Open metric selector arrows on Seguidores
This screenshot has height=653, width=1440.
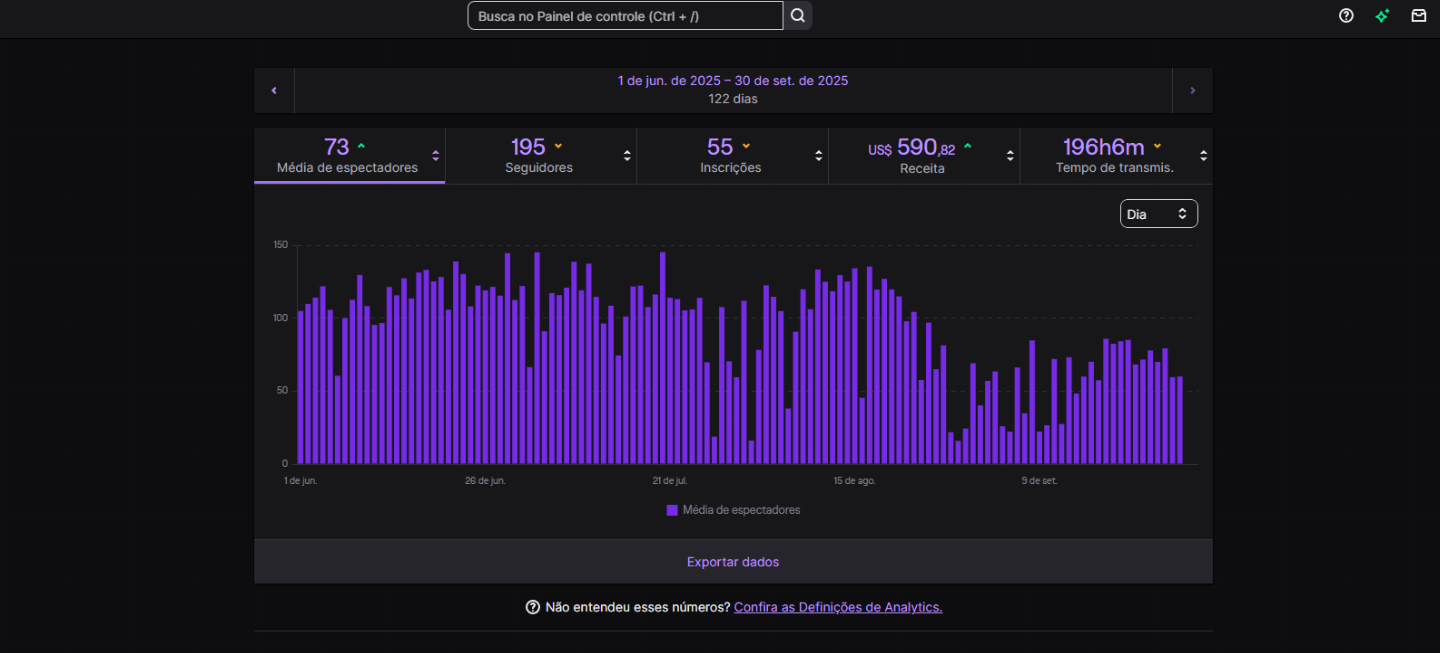(x=627, y=155)
